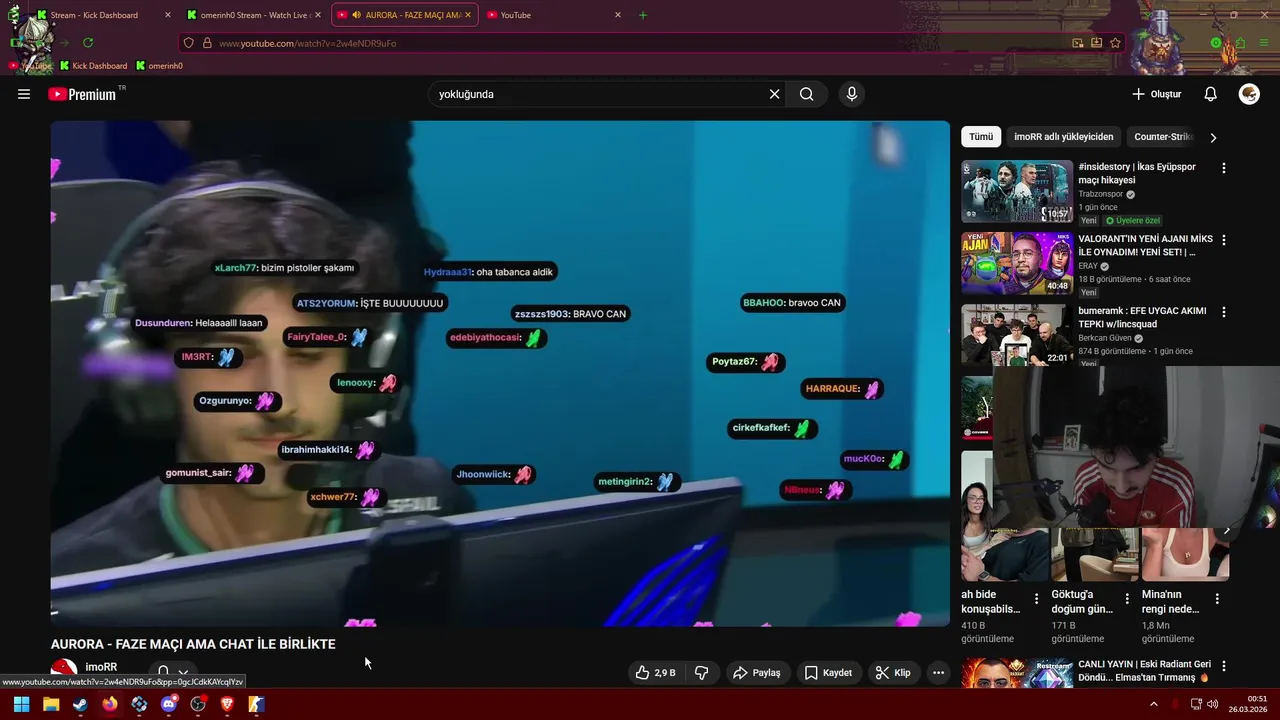Run search with the magnifier button
Image resolution: width=1280 pixels, height=720 pixels.
click(807, 94)
